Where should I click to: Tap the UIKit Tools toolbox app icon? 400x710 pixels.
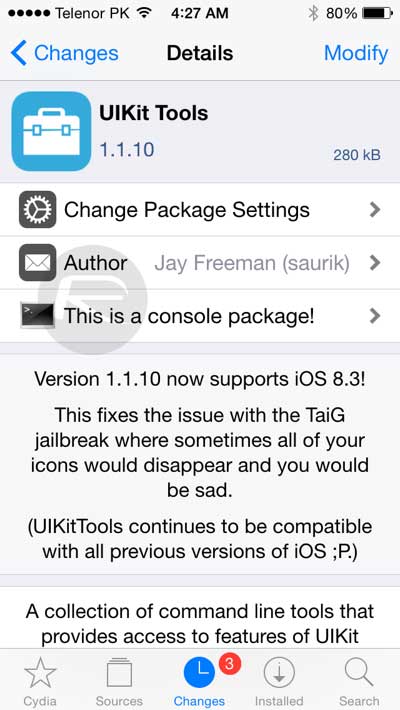51,131
